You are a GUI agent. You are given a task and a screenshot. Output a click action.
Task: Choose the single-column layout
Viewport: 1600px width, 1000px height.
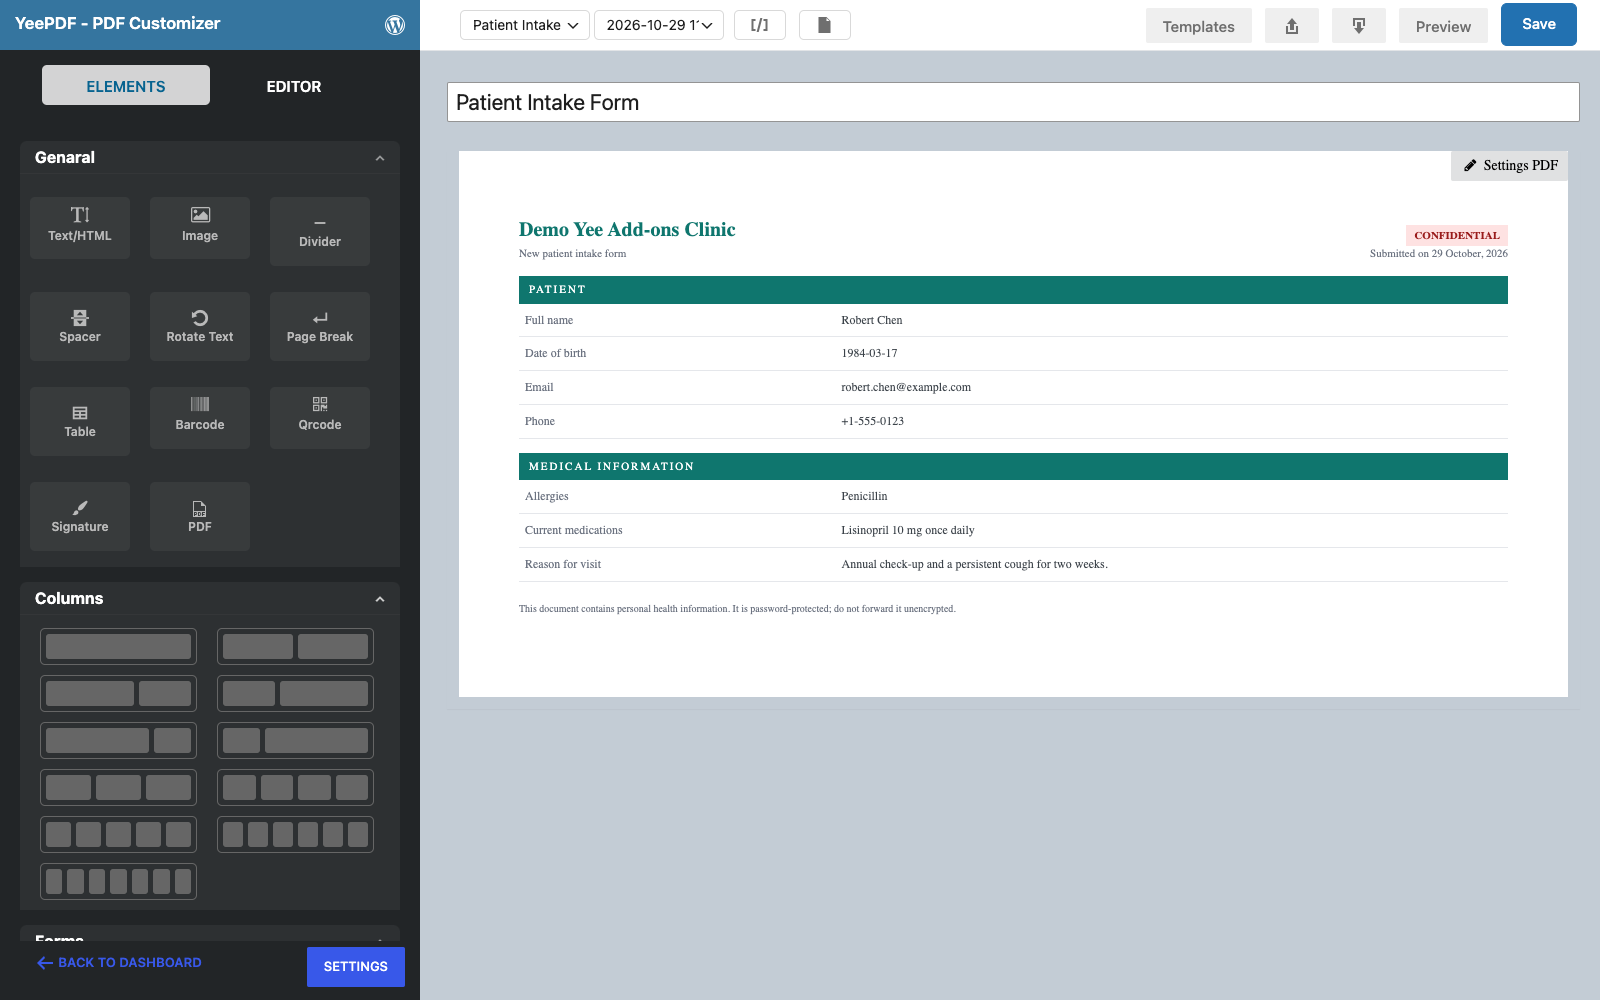119,647
